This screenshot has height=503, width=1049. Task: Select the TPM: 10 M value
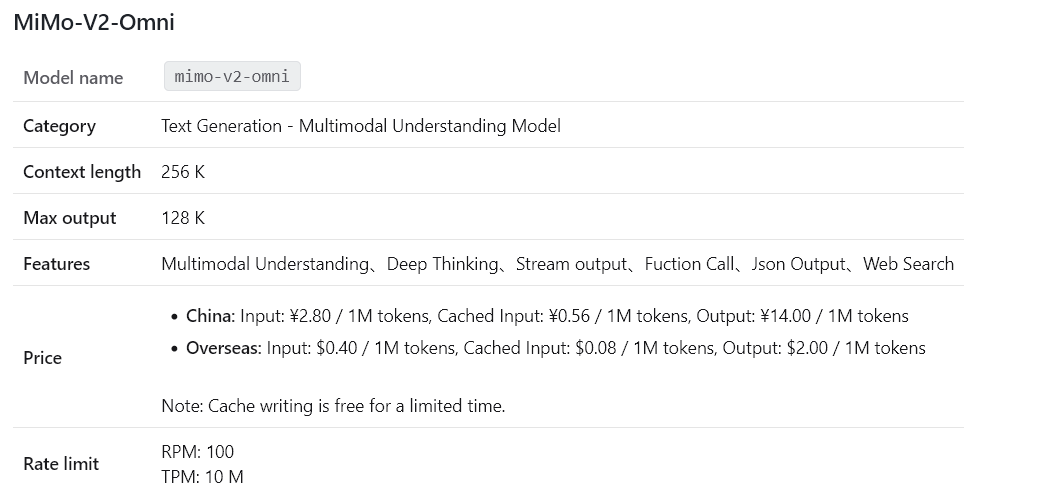pyautogui.click(x=203, y=477)
